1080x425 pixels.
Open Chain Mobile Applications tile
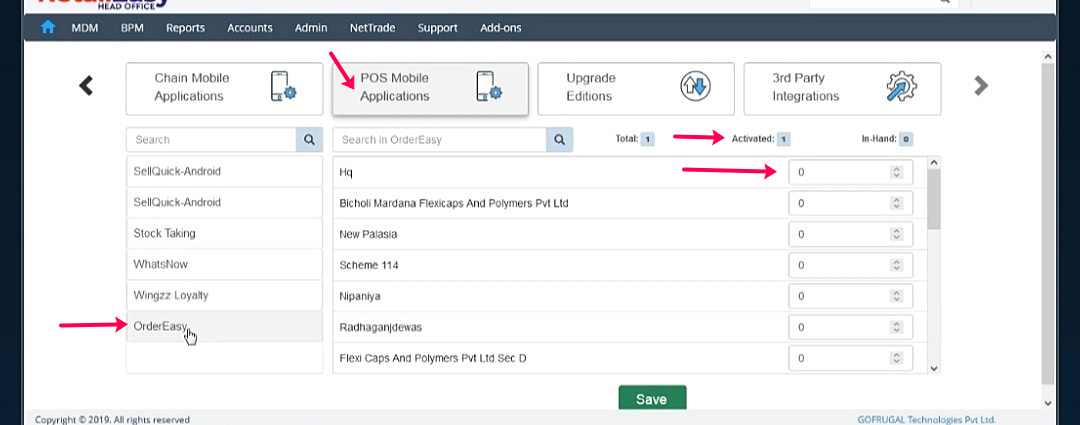(224, 88)
